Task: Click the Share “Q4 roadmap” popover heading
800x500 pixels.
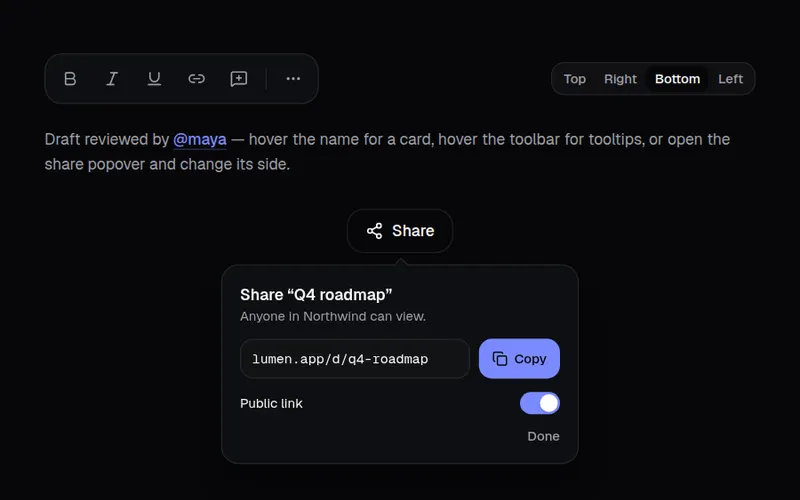Action: [x=316, y=295]
